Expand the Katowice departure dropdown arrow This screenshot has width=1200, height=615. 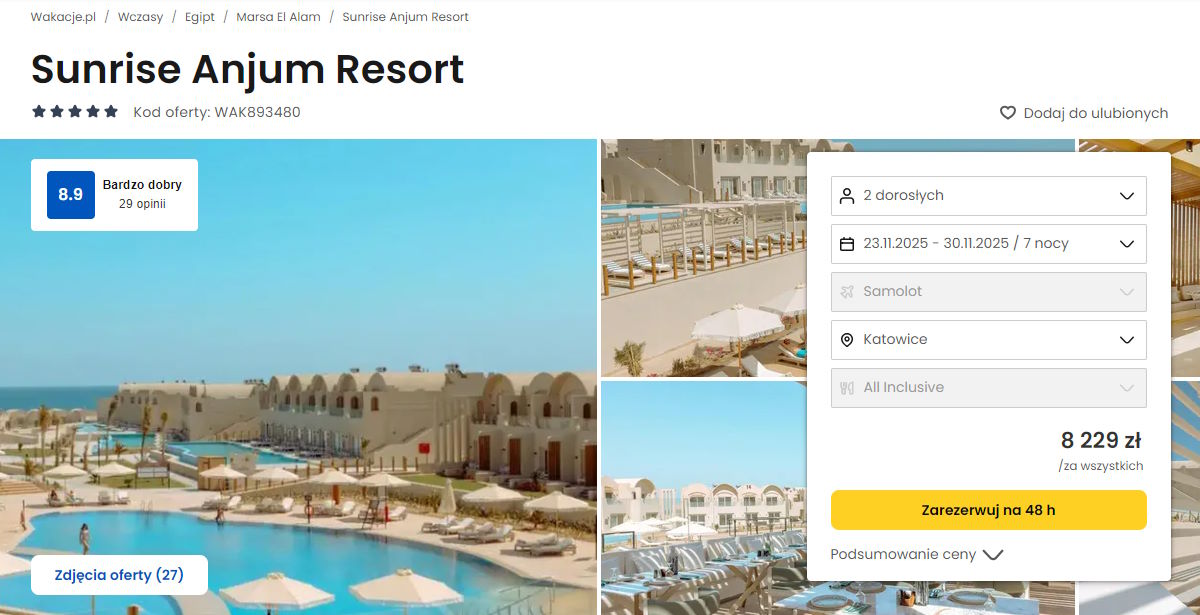1127,340
